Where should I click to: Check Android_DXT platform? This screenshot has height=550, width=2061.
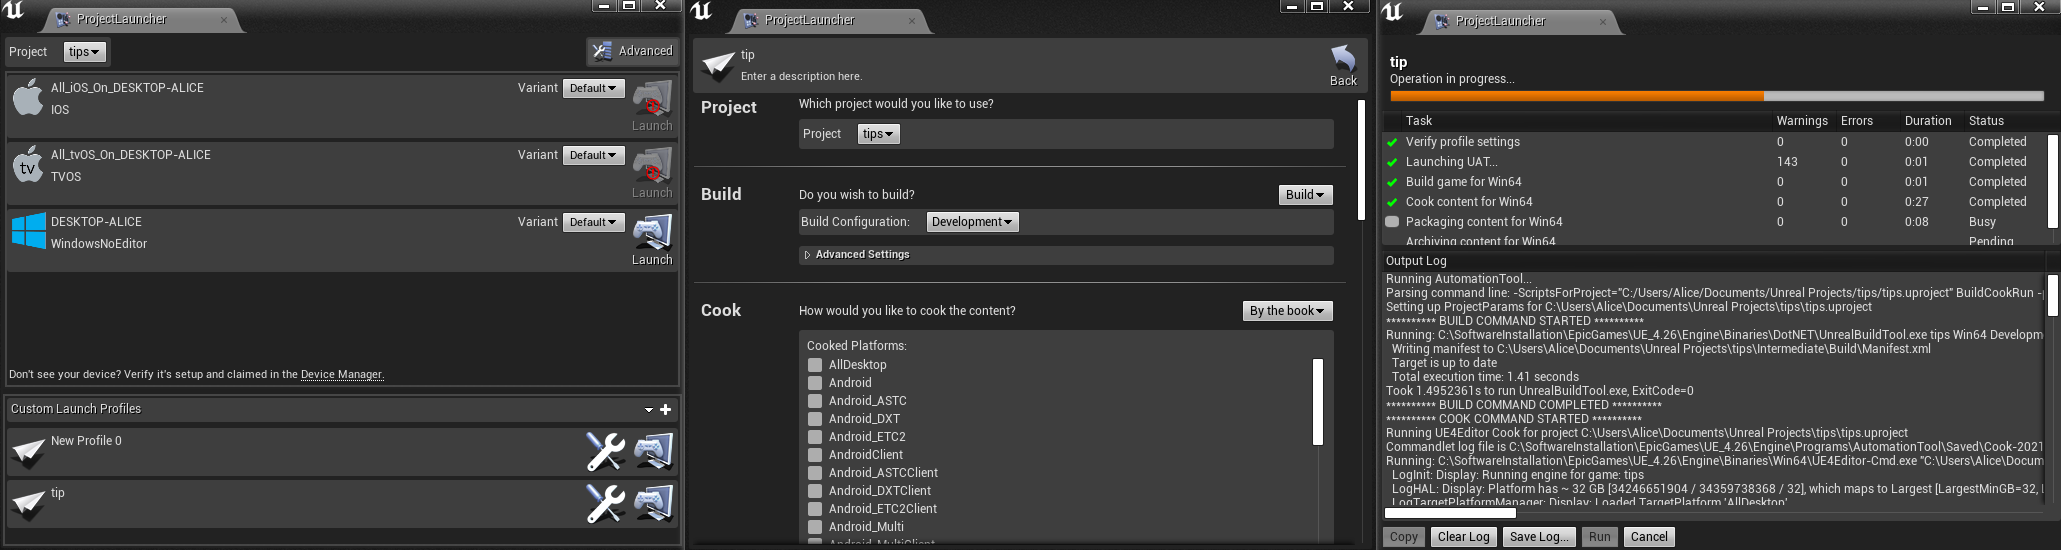(x=815, y=419)
